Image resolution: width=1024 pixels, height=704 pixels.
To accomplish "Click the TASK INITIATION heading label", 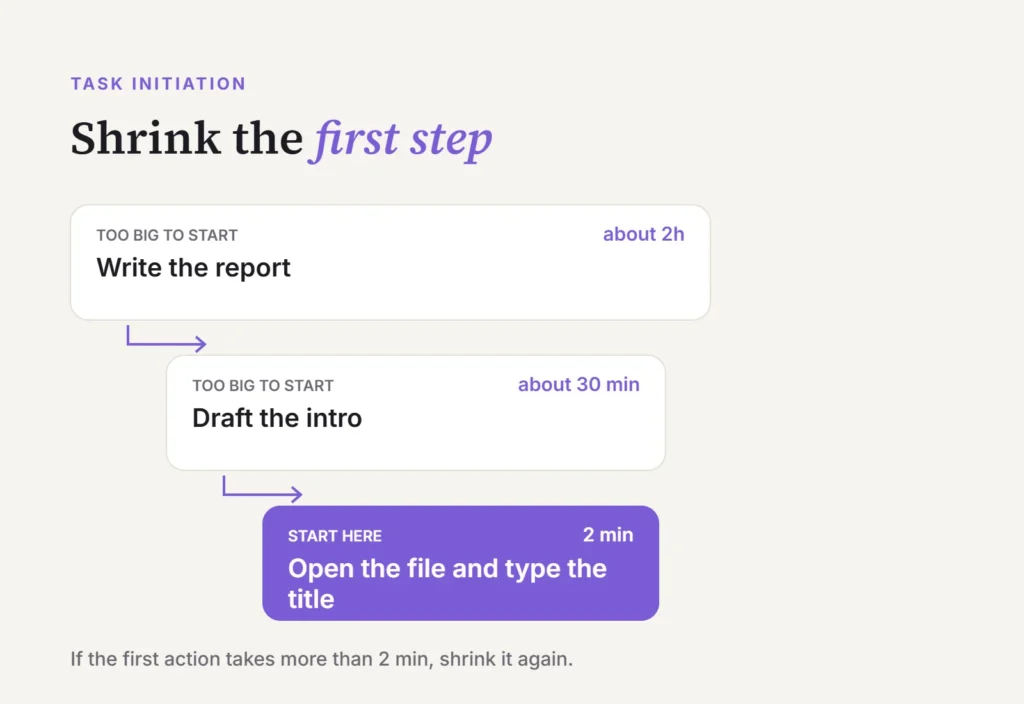I will (x=158, y=84).
